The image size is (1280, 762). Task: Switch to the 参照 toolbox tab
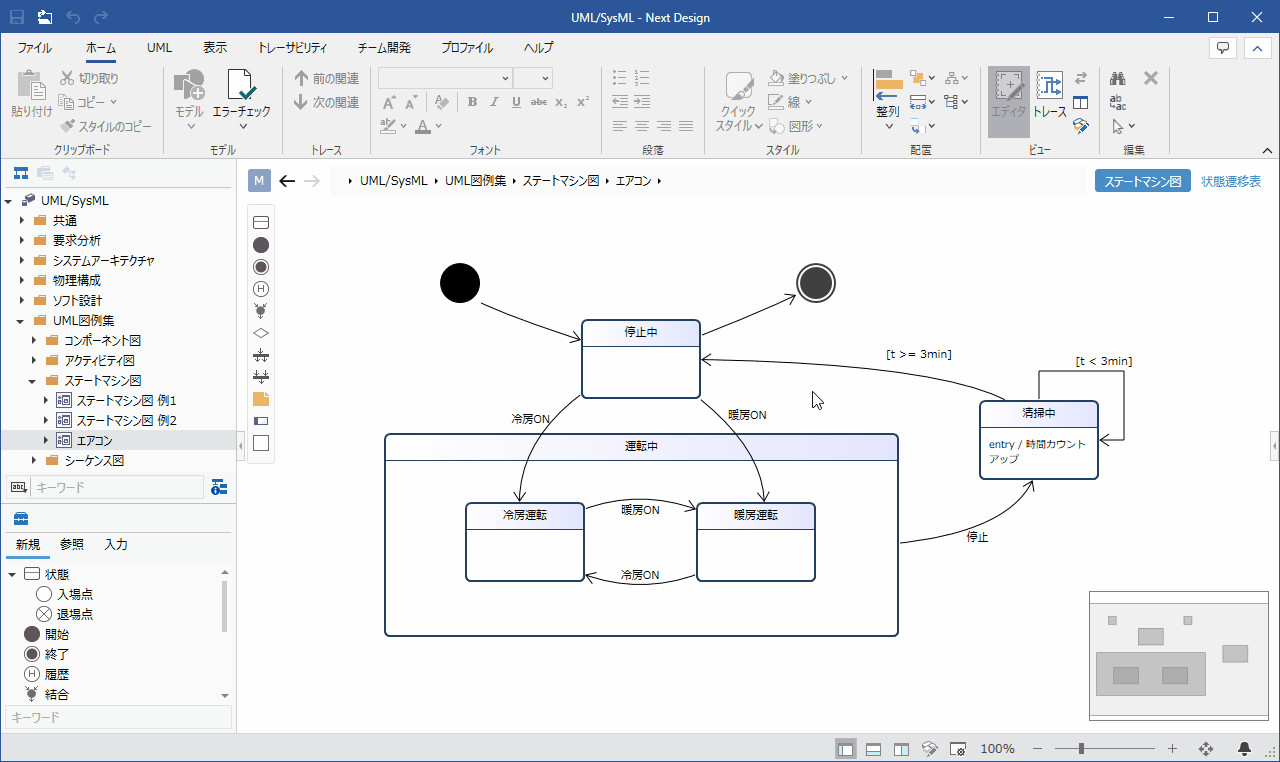pos(72,544)
